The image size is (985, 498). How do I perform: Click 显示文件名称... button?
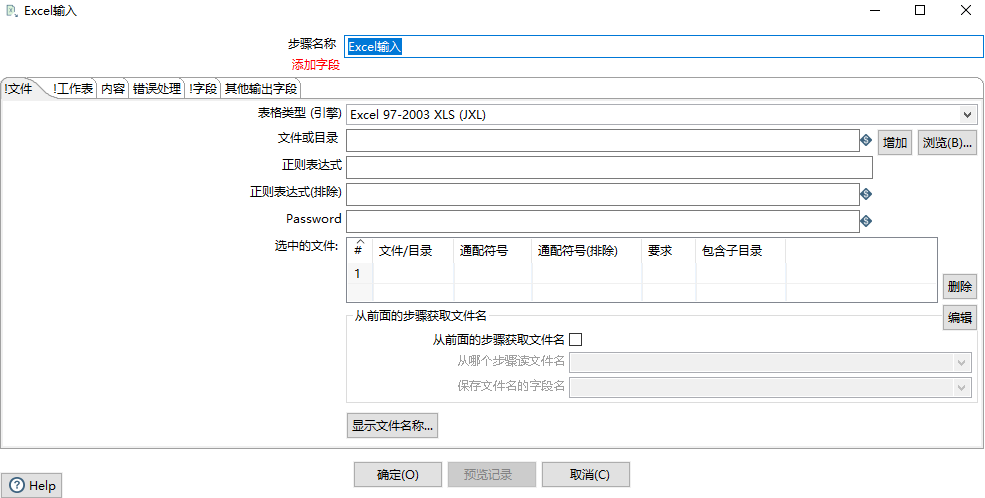(392, 425)
